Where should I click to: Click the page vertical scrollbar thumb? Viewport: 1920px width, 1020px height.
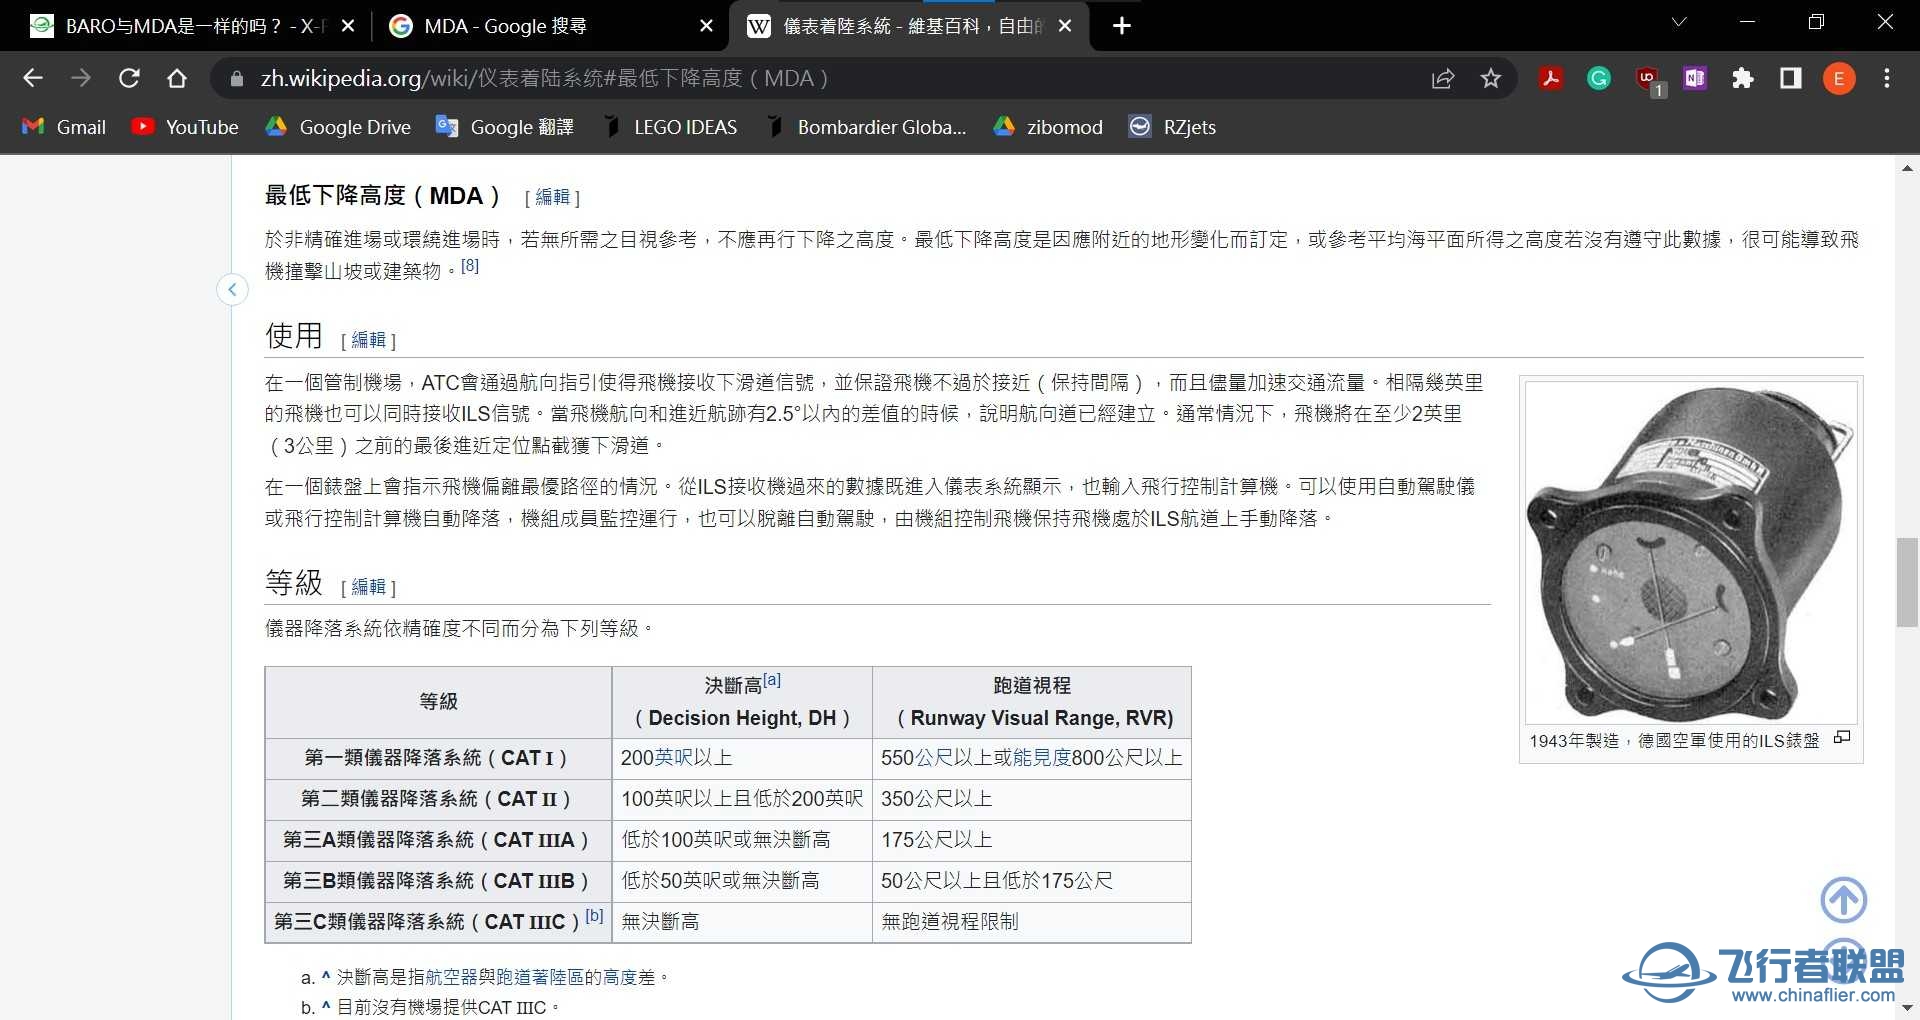(1907, 582)
